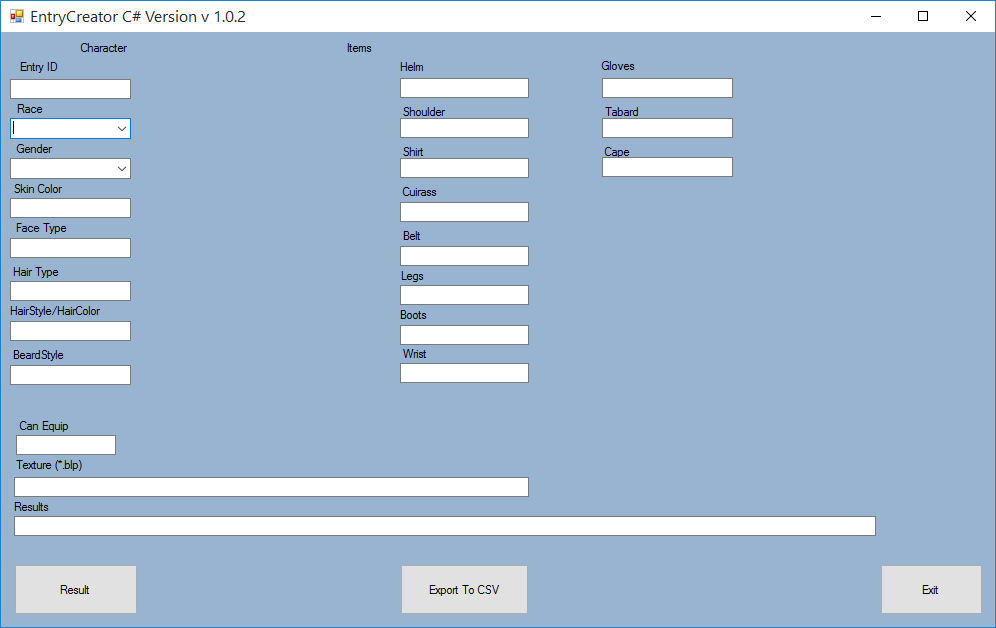The height and width of the screenshot is (628, 996).
Task: Focus the HairStyle/HairColor input field
Action: tap(70, 331)
